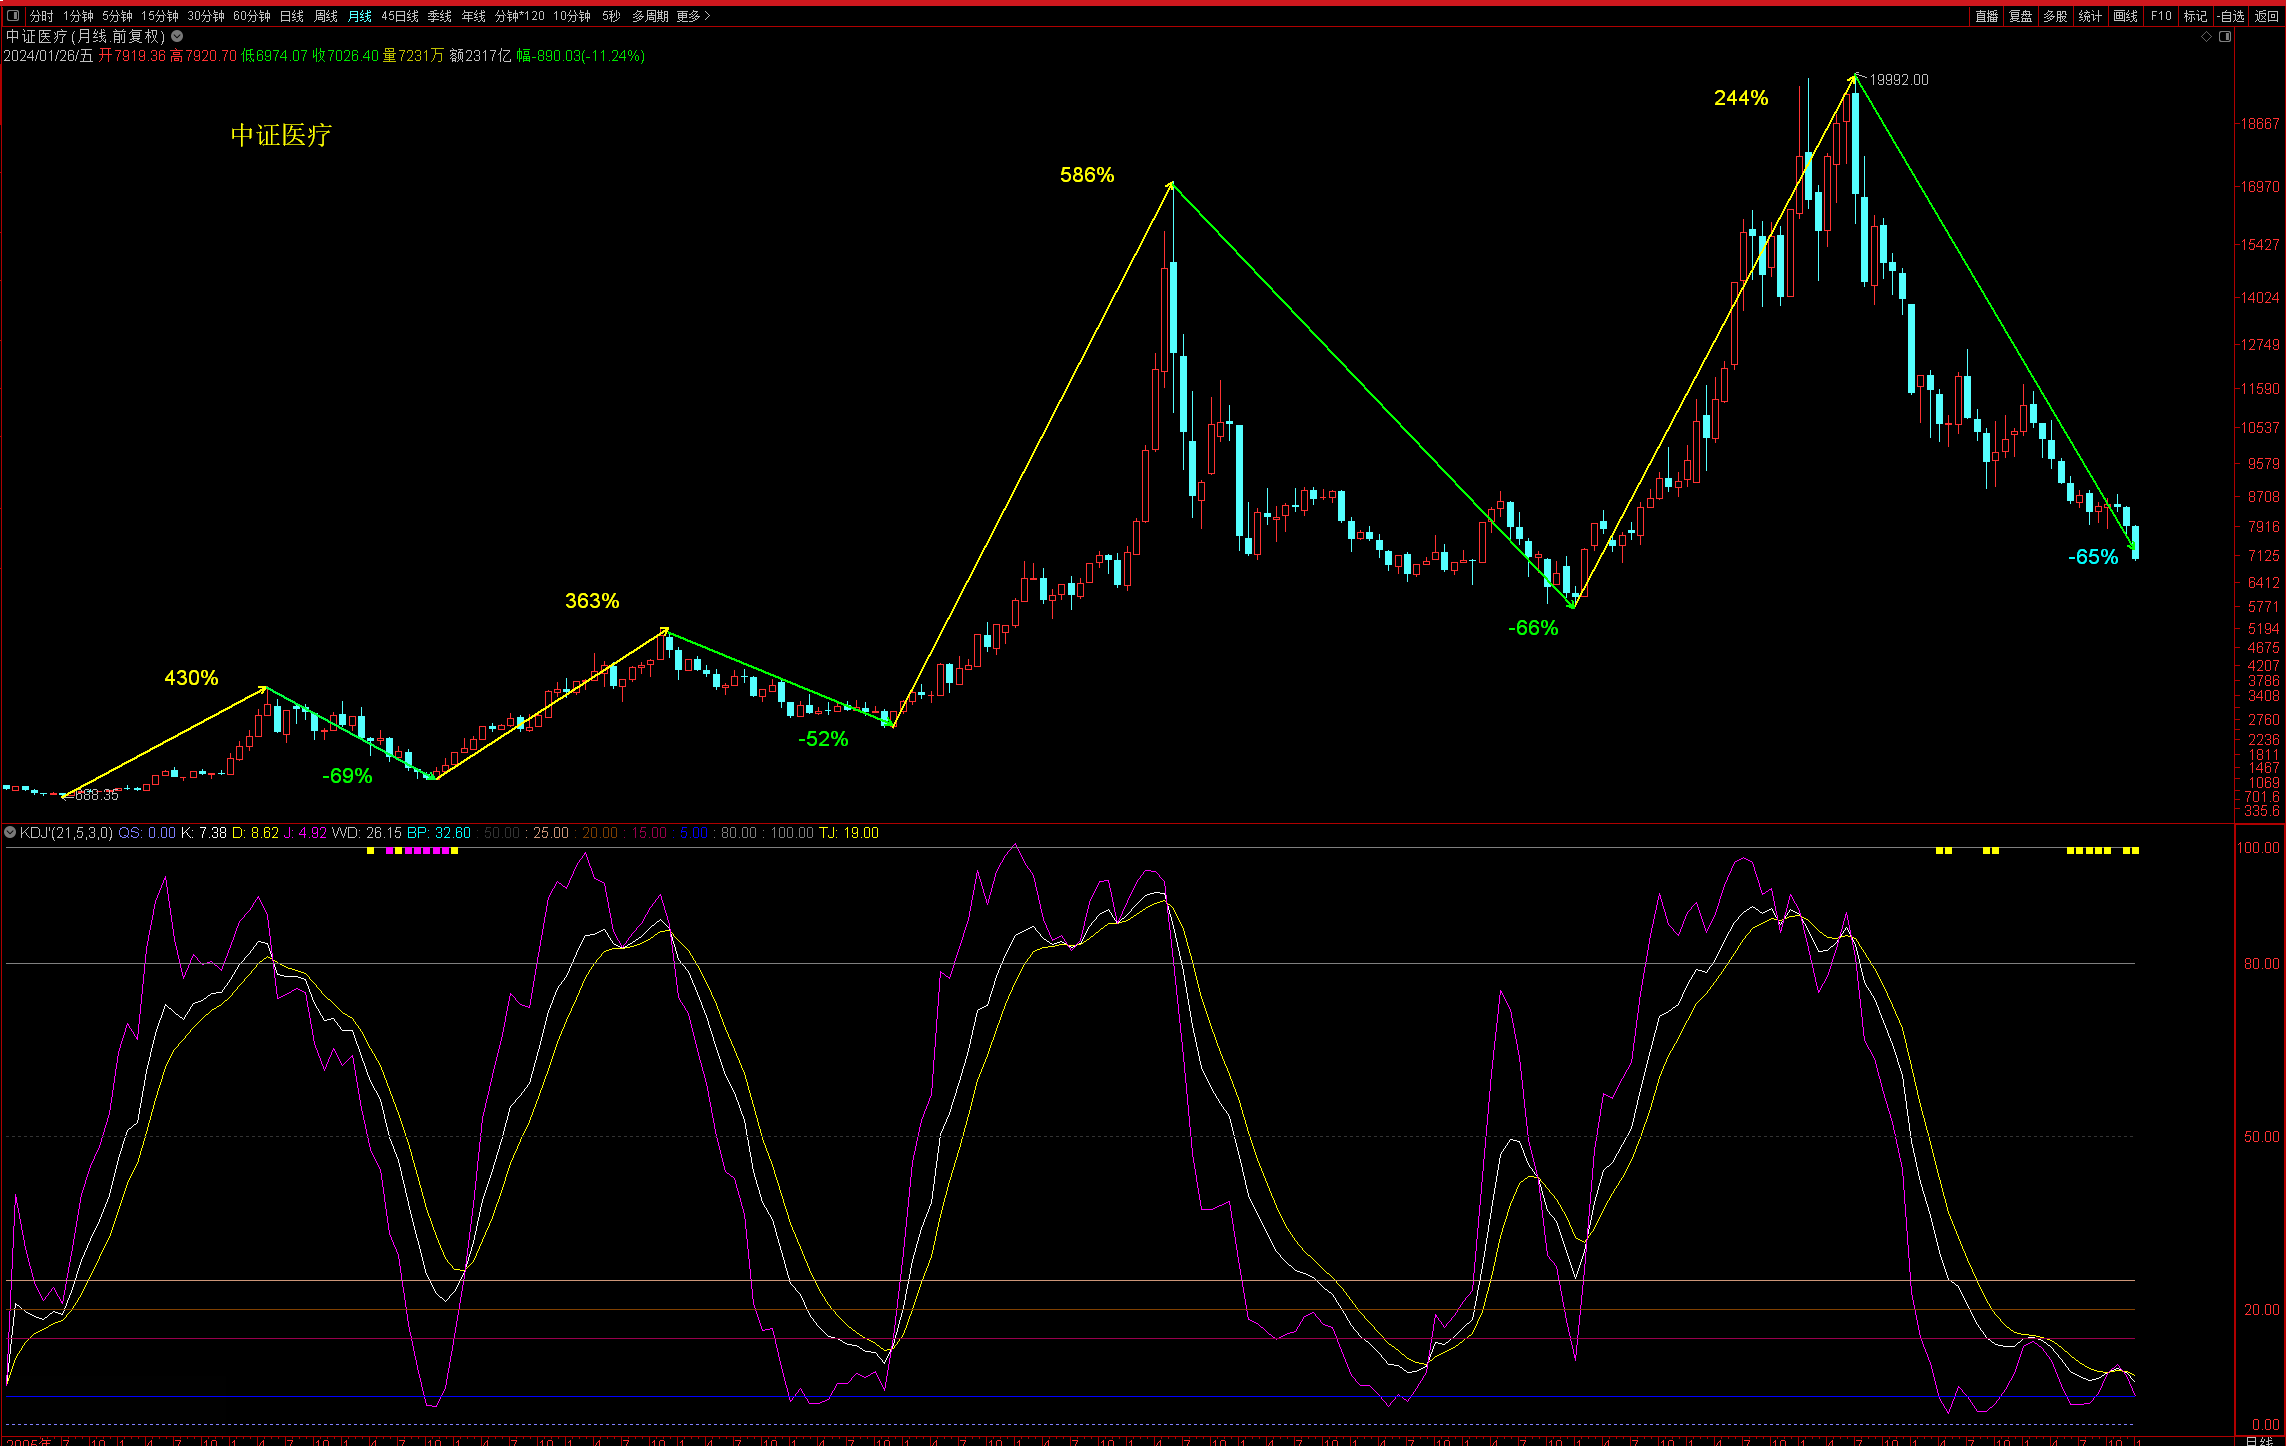Viewport: 2286px width, 1446px height.
Task: Select the 日线 daily period tab
Action: click(291, 16)
